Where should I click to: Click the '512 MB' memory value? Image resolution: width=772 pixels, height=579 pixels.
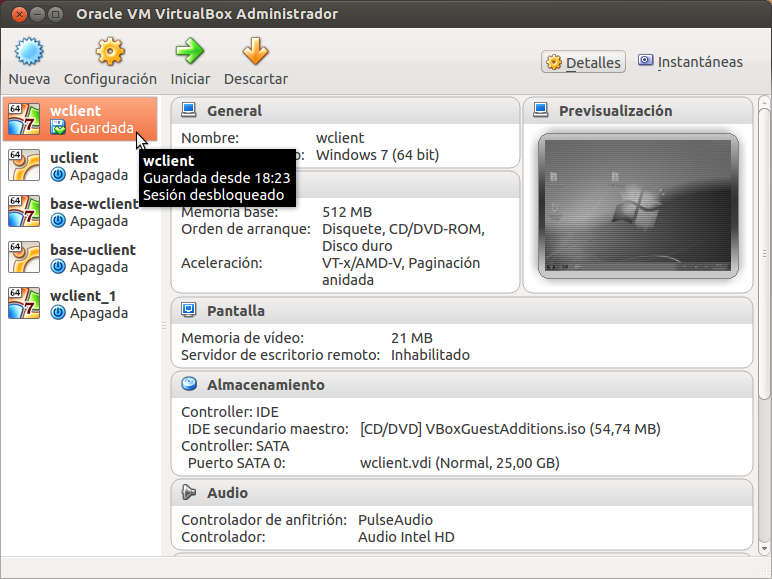coord(347,212)
